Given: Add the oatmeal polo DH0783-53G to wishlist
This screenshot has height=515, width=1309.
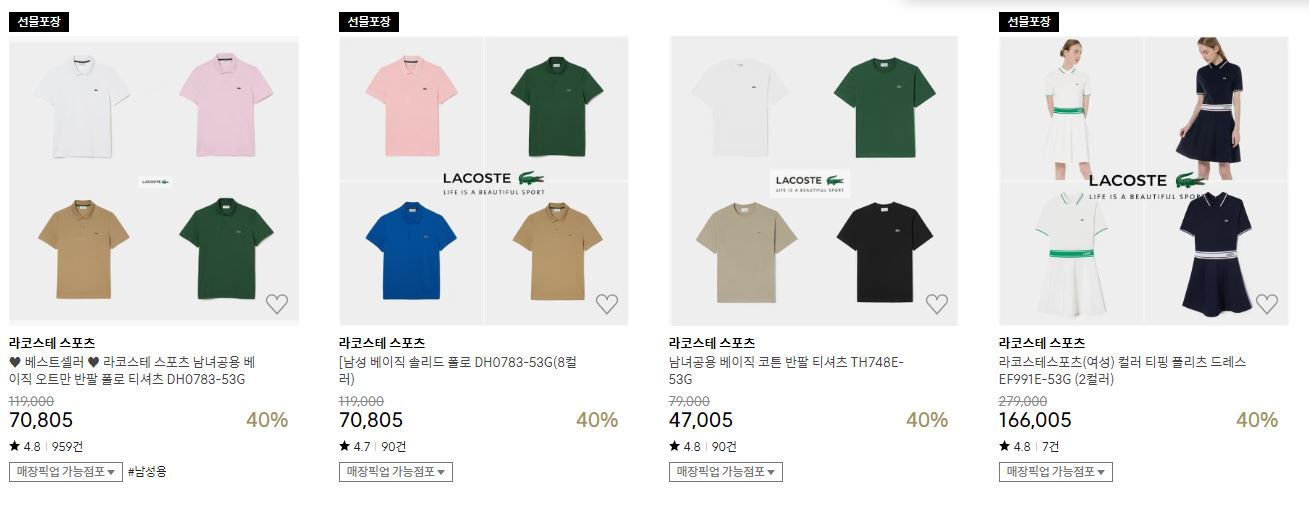Looking at the screenshot, I should pyautogui.click(x=277, y=304).
